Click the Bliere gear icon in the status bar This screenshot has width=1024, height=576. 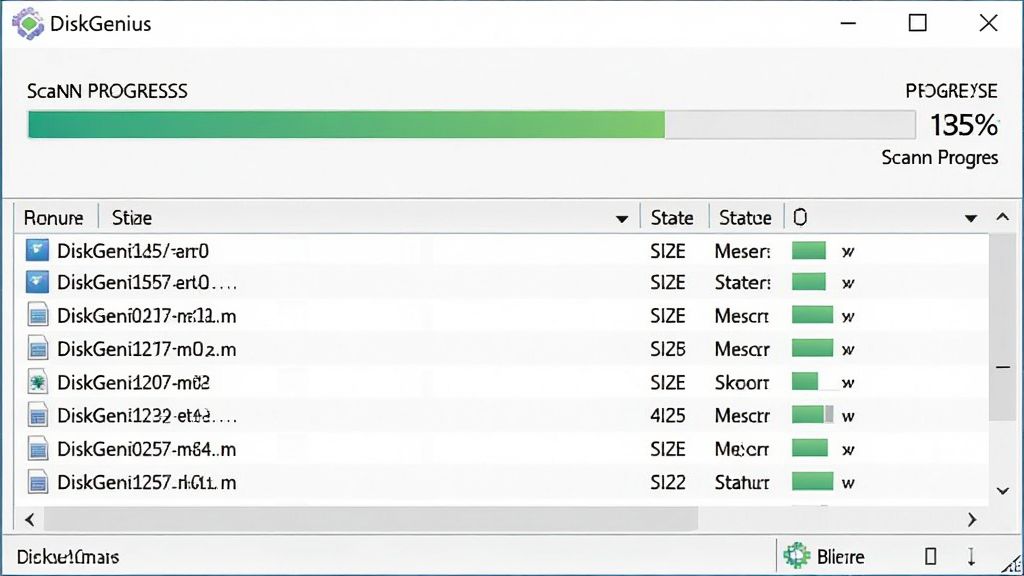797,556
